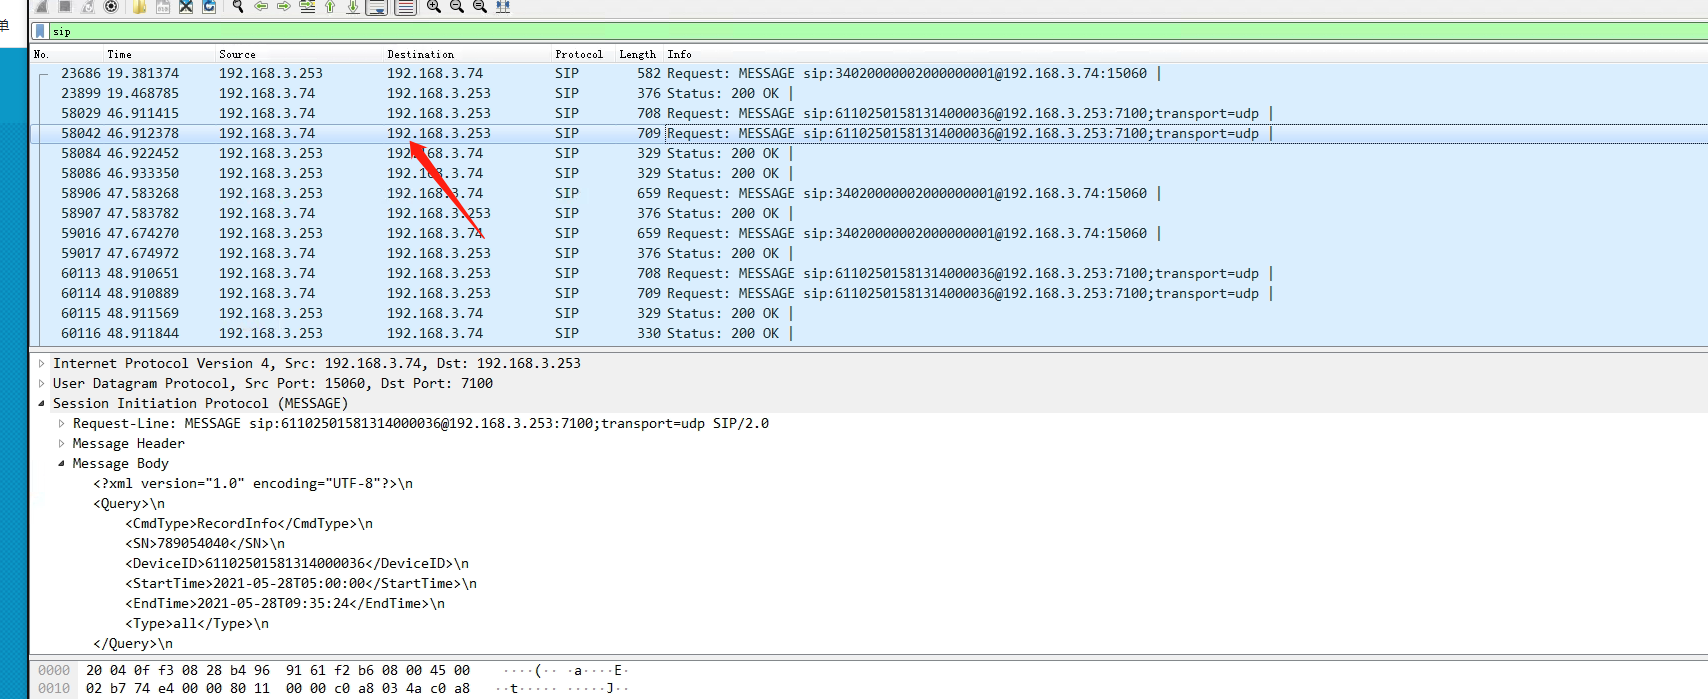The width and height of the screenshot is (1708, 699).
Task: Click the EndTime 2021-05-28T09:35:24 line
Action: point(285,603)
